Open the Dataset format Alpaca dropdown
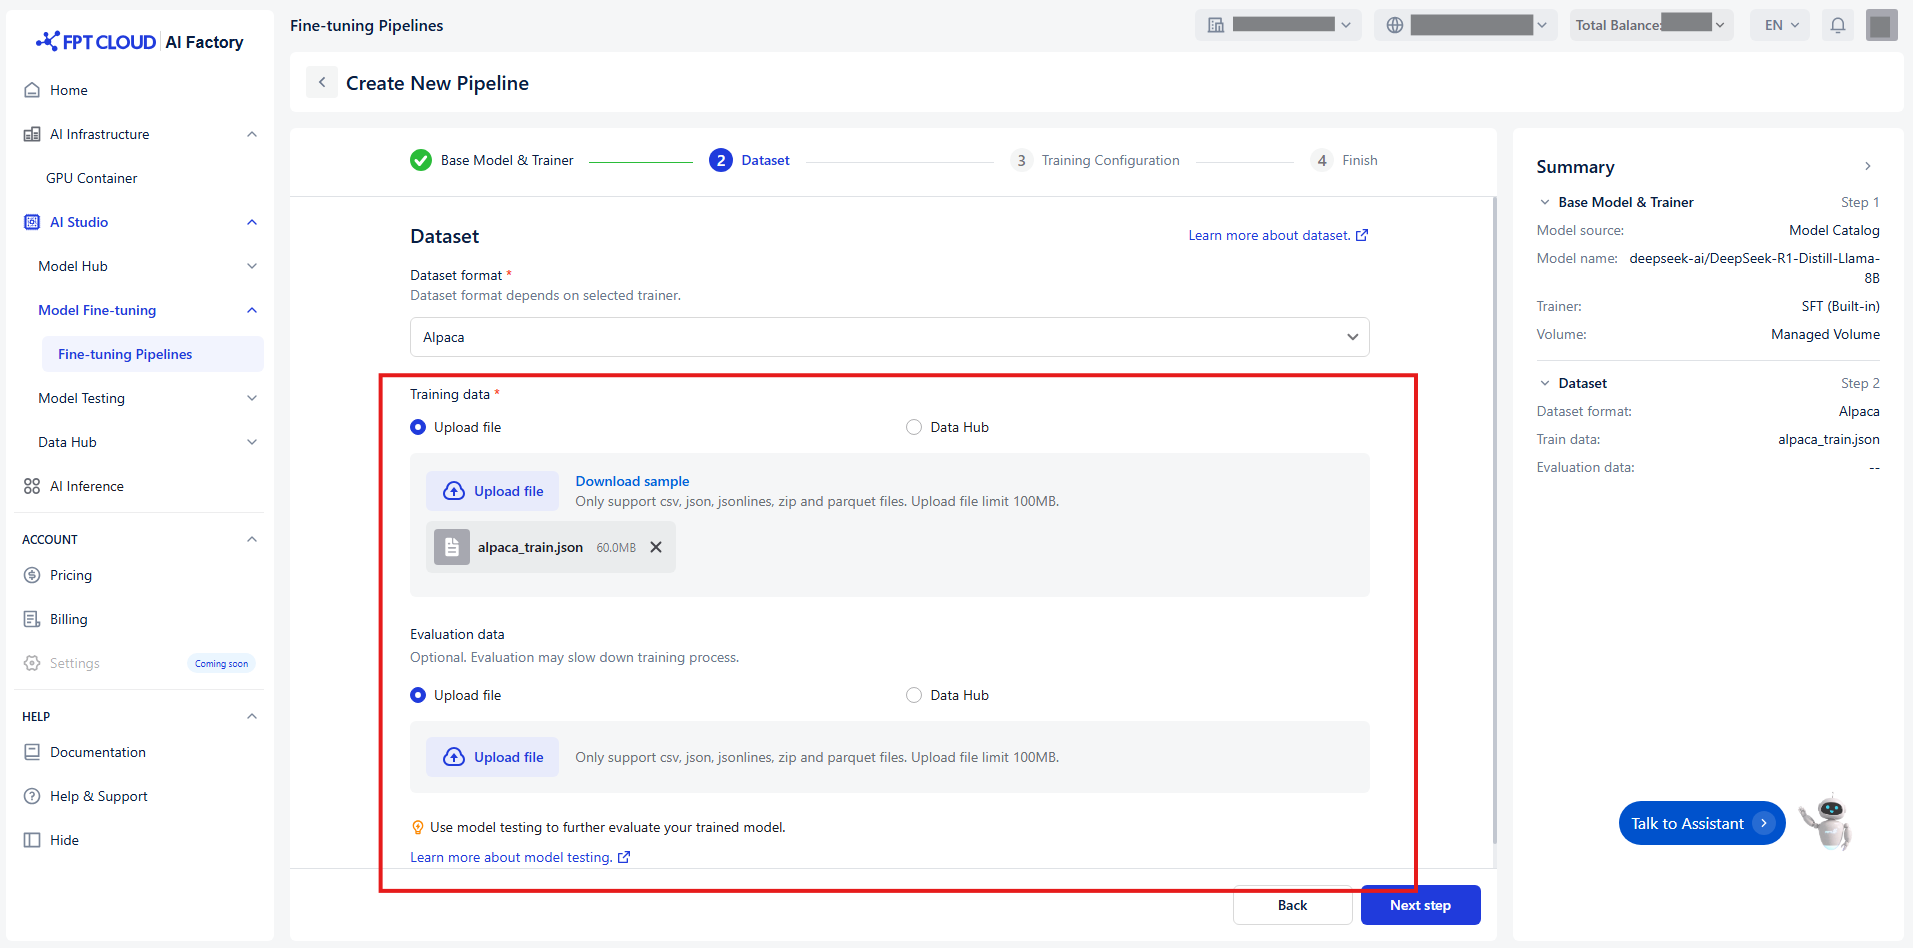 (x=889, y=337)
